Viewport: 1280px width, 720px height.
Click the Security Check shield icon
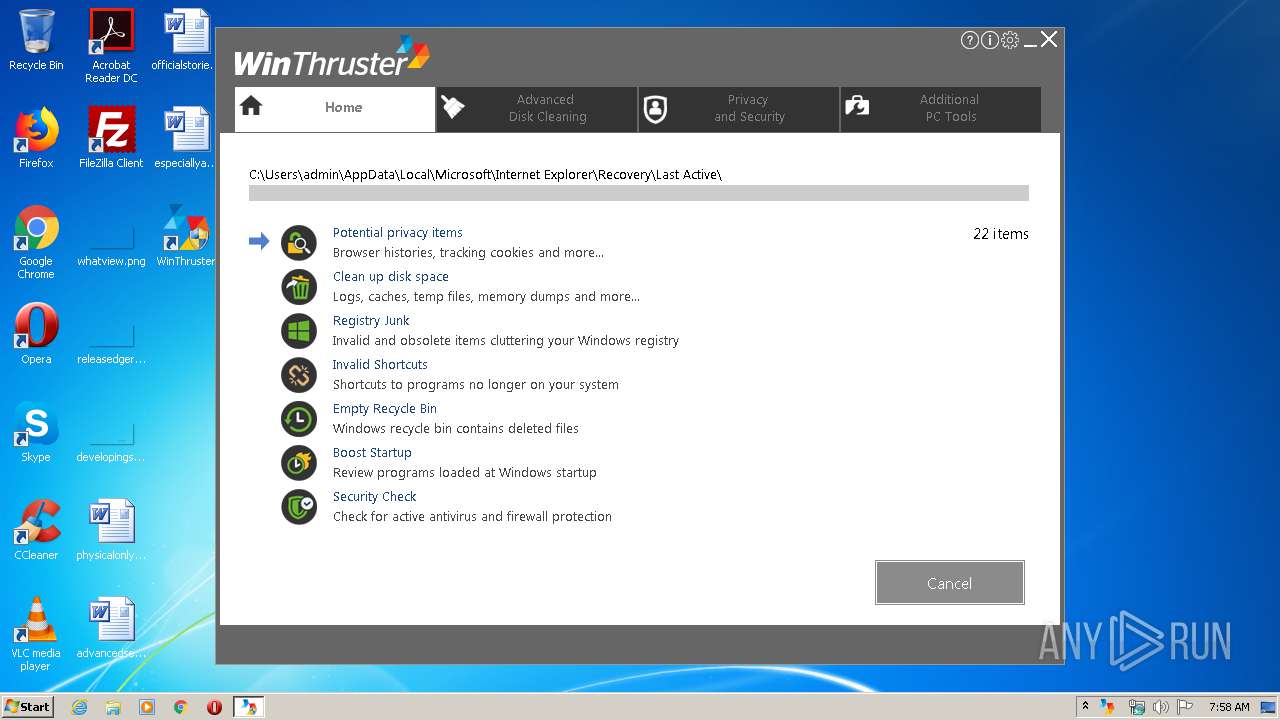298,506
